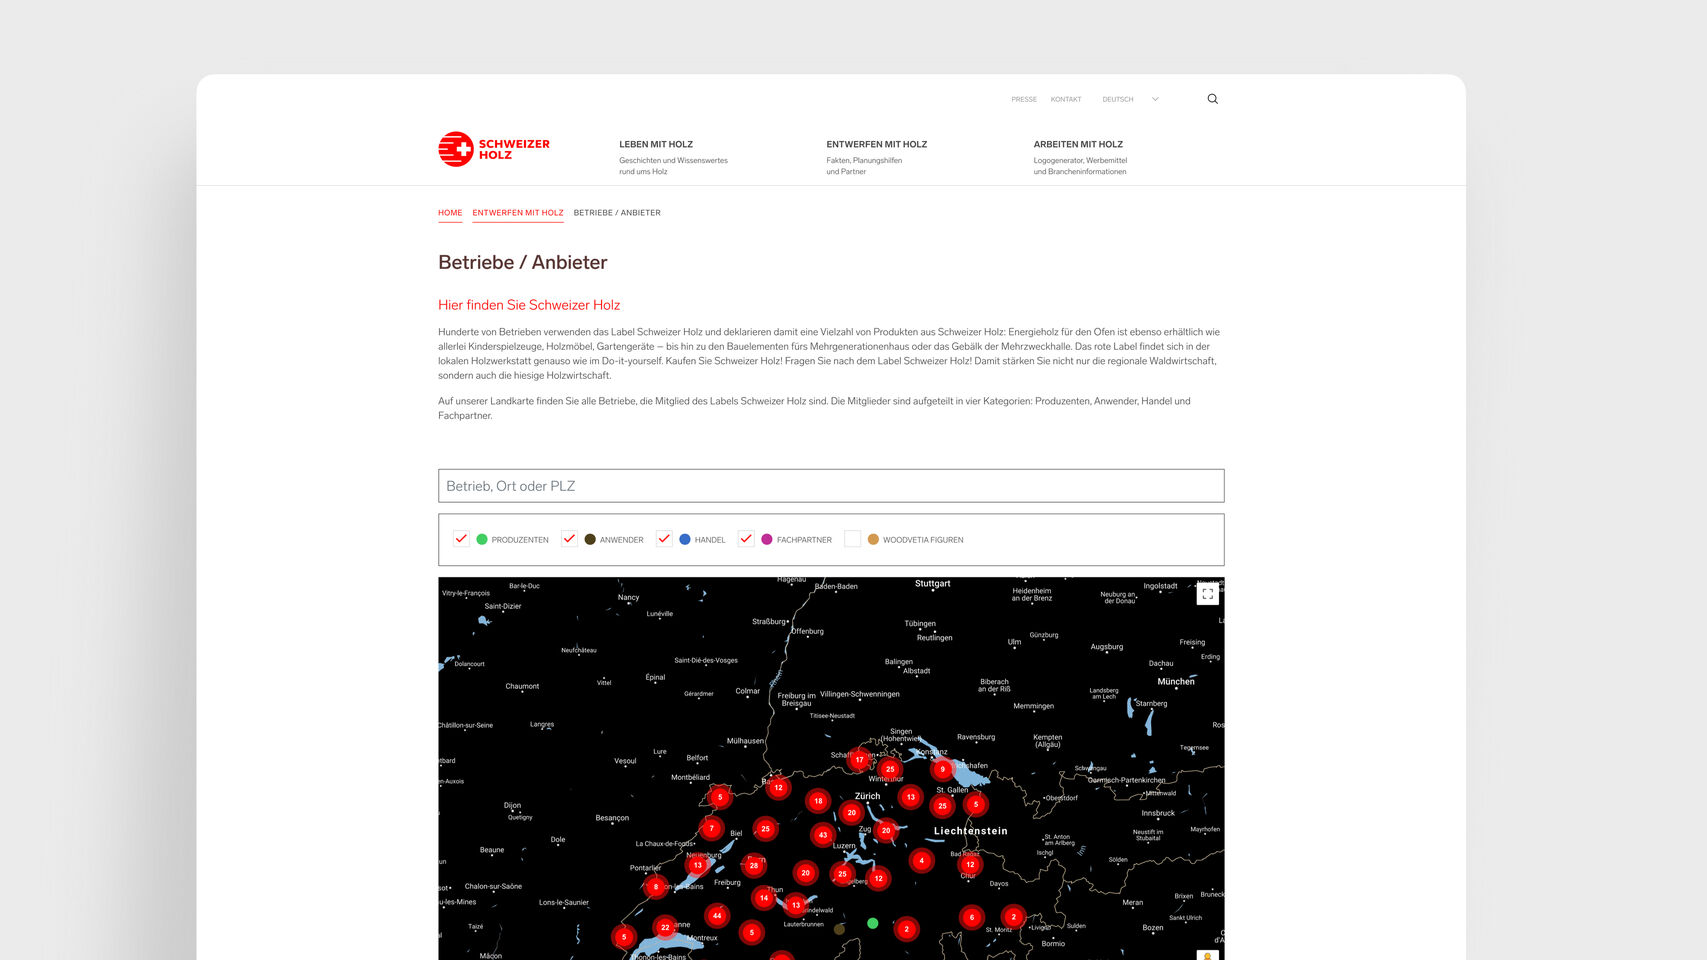Click the Woodvetia Figuren label

pyautogui.click(x=923, y=540)
